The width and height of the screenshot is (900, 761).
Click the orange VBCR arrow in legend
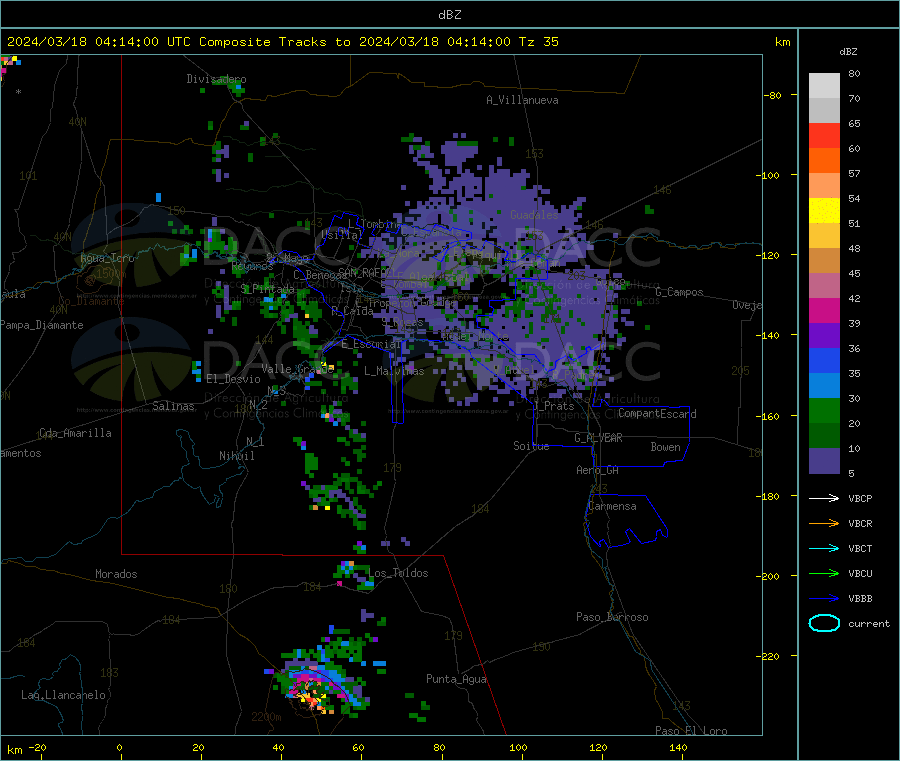(824, 523)
